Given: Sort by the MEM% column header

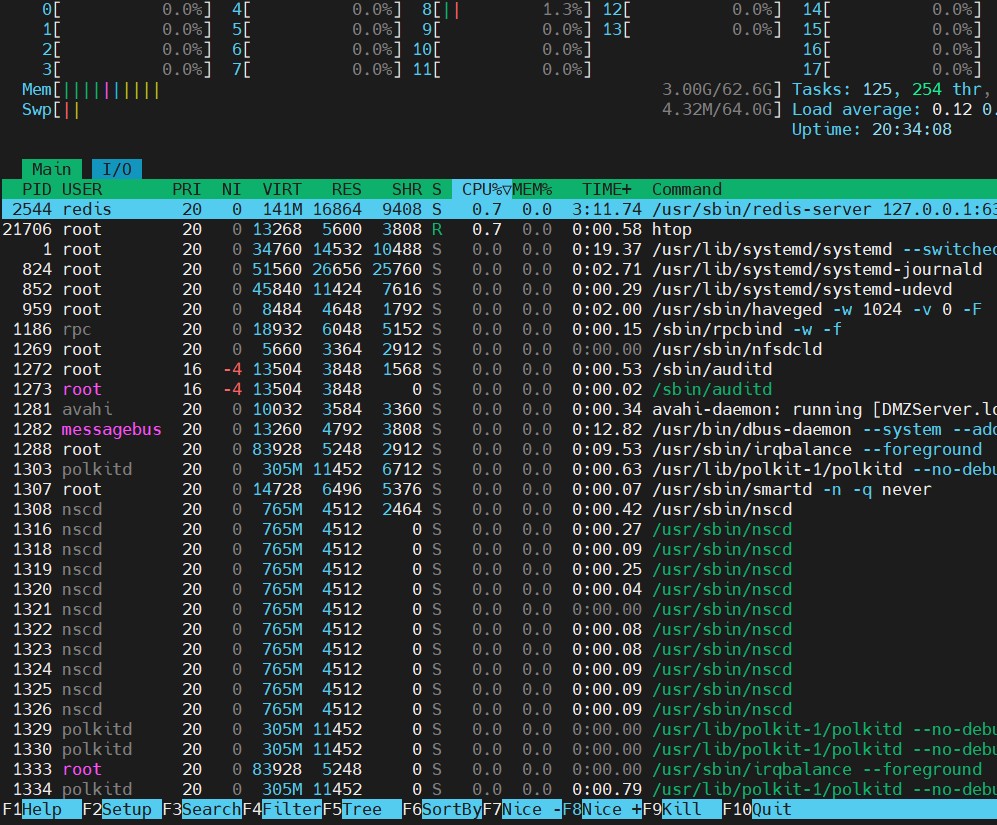Looking at the screenshot, I should (532, 189).
